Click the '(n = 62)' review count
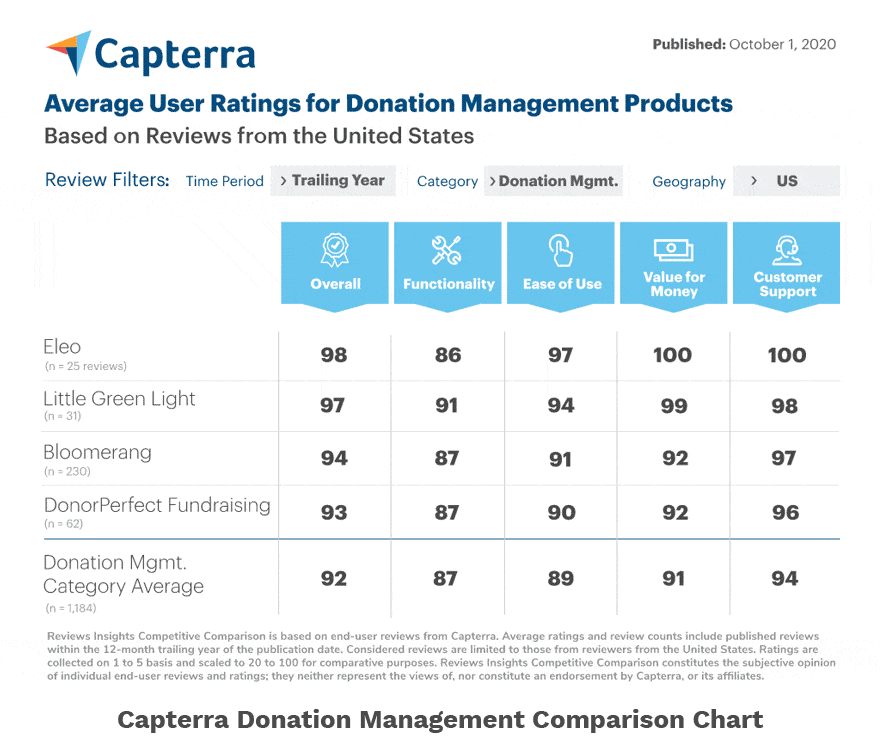The height and width of the screenshot is (749, 880). pyautogui.click(x=64, y=524)
